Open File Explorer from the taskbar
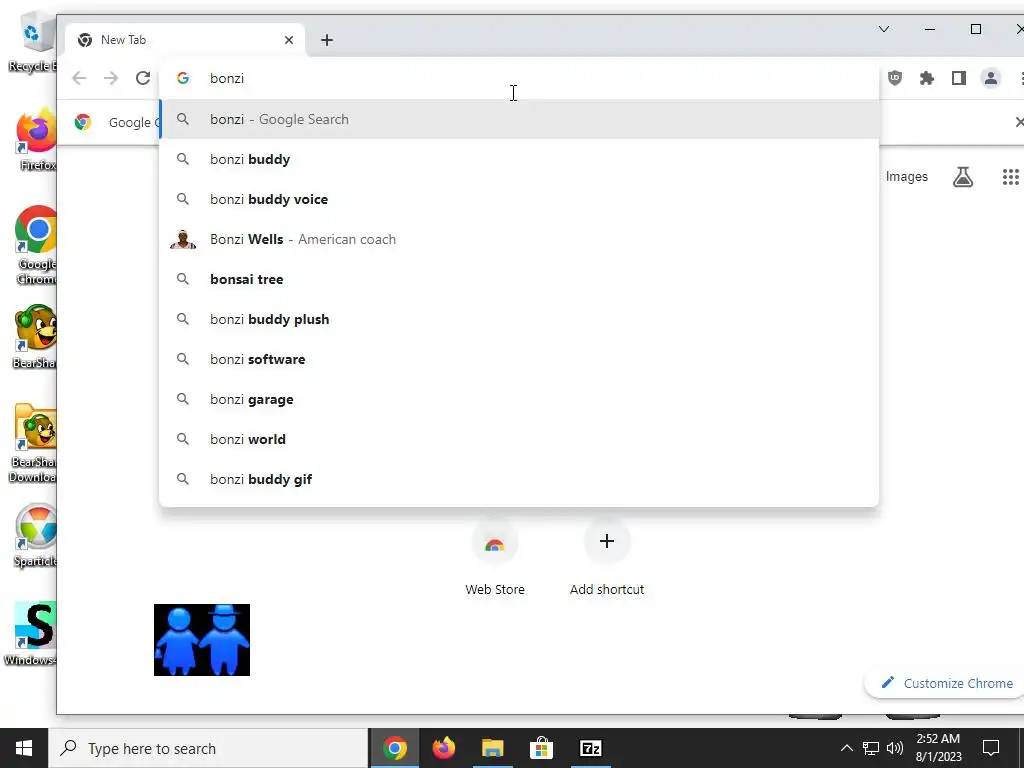 (492, 748)
